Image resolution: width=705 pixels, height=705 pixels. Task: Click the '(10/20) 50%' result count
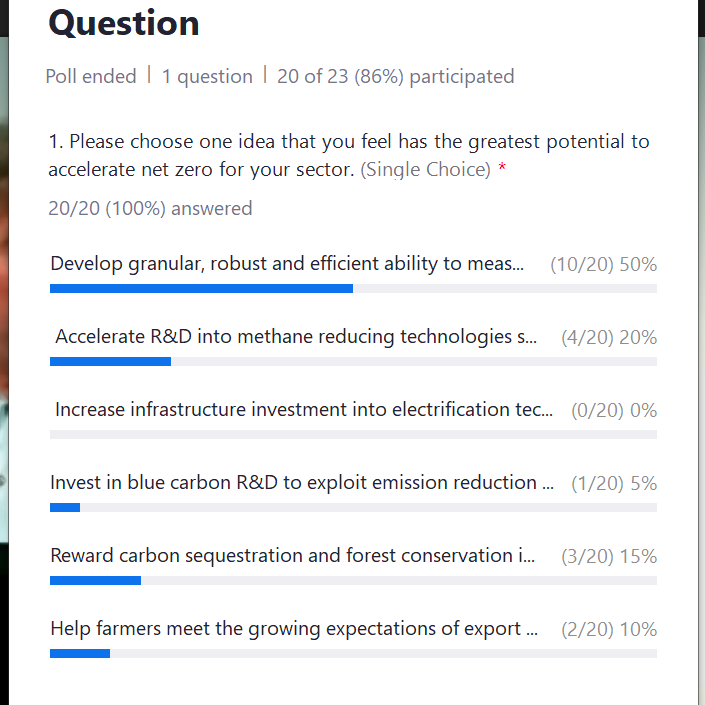pyautogui.click(x=603, y=264)
